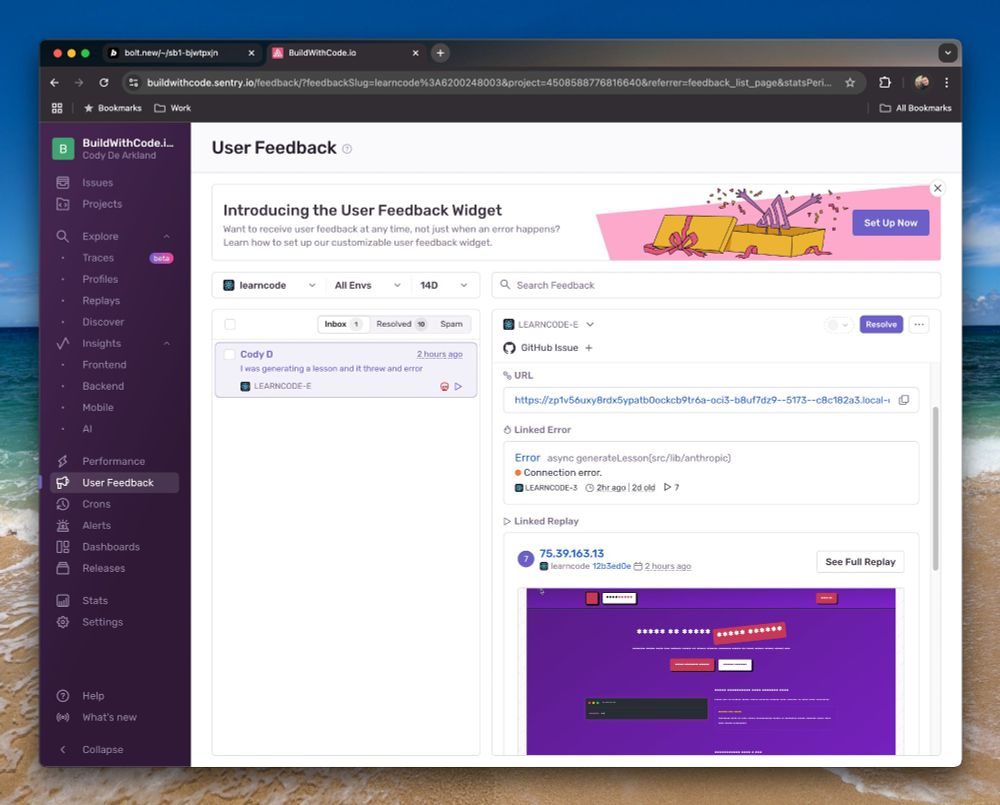This screenshot has width=1000, height=805.
Task: Open Projects in the sidebar
Action: coord(101,204)
